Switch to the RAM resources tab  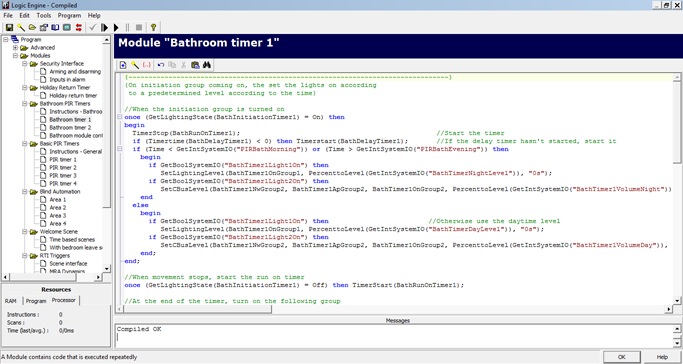(11, 301)
